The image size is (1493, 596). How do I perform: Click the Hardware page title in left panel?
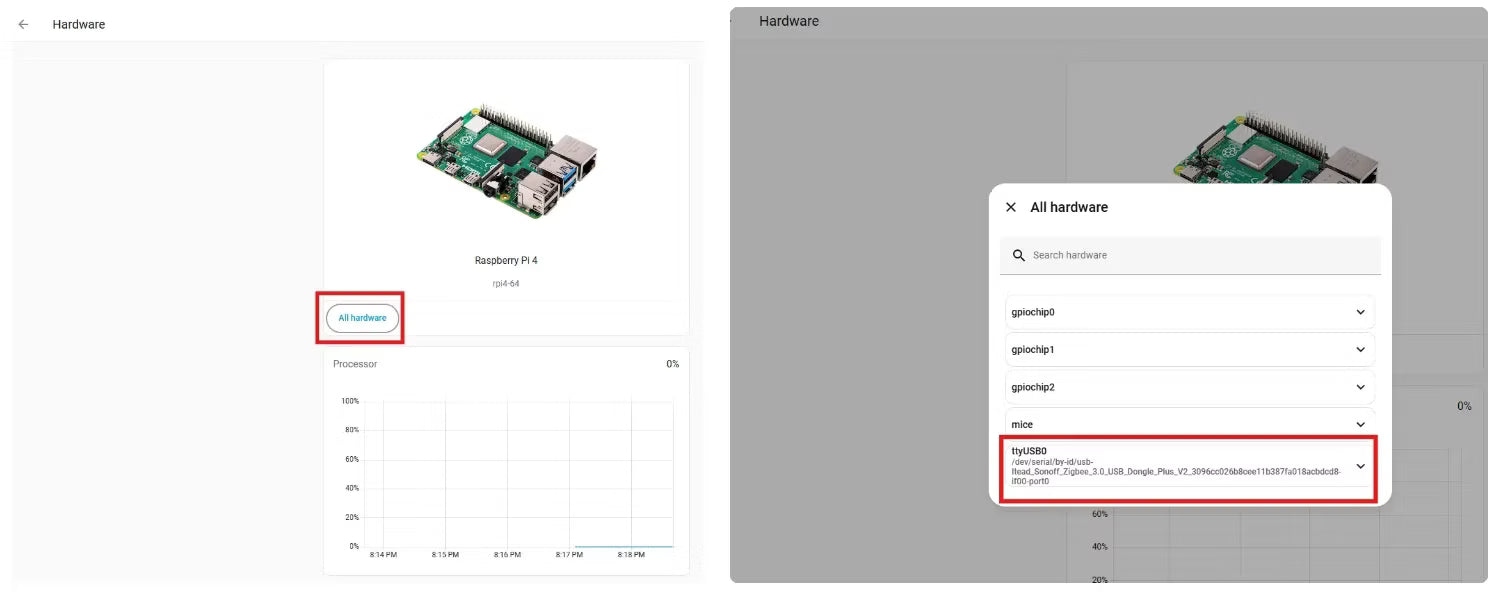79,24
